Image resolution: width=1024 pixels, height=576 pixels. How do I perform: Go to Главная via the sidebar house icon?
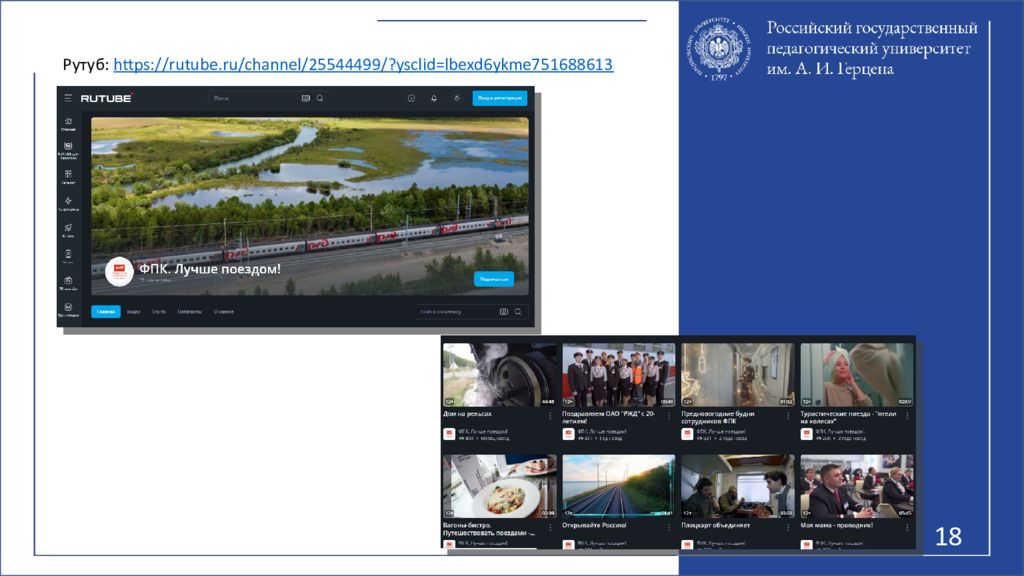click(x=68, y=121)
